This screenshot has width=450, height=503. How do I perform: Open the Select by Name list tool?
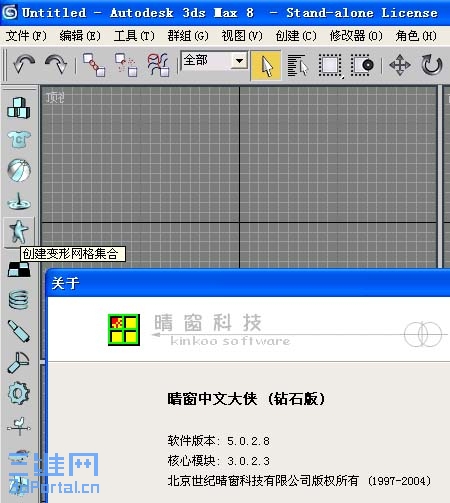click(298, 65)
